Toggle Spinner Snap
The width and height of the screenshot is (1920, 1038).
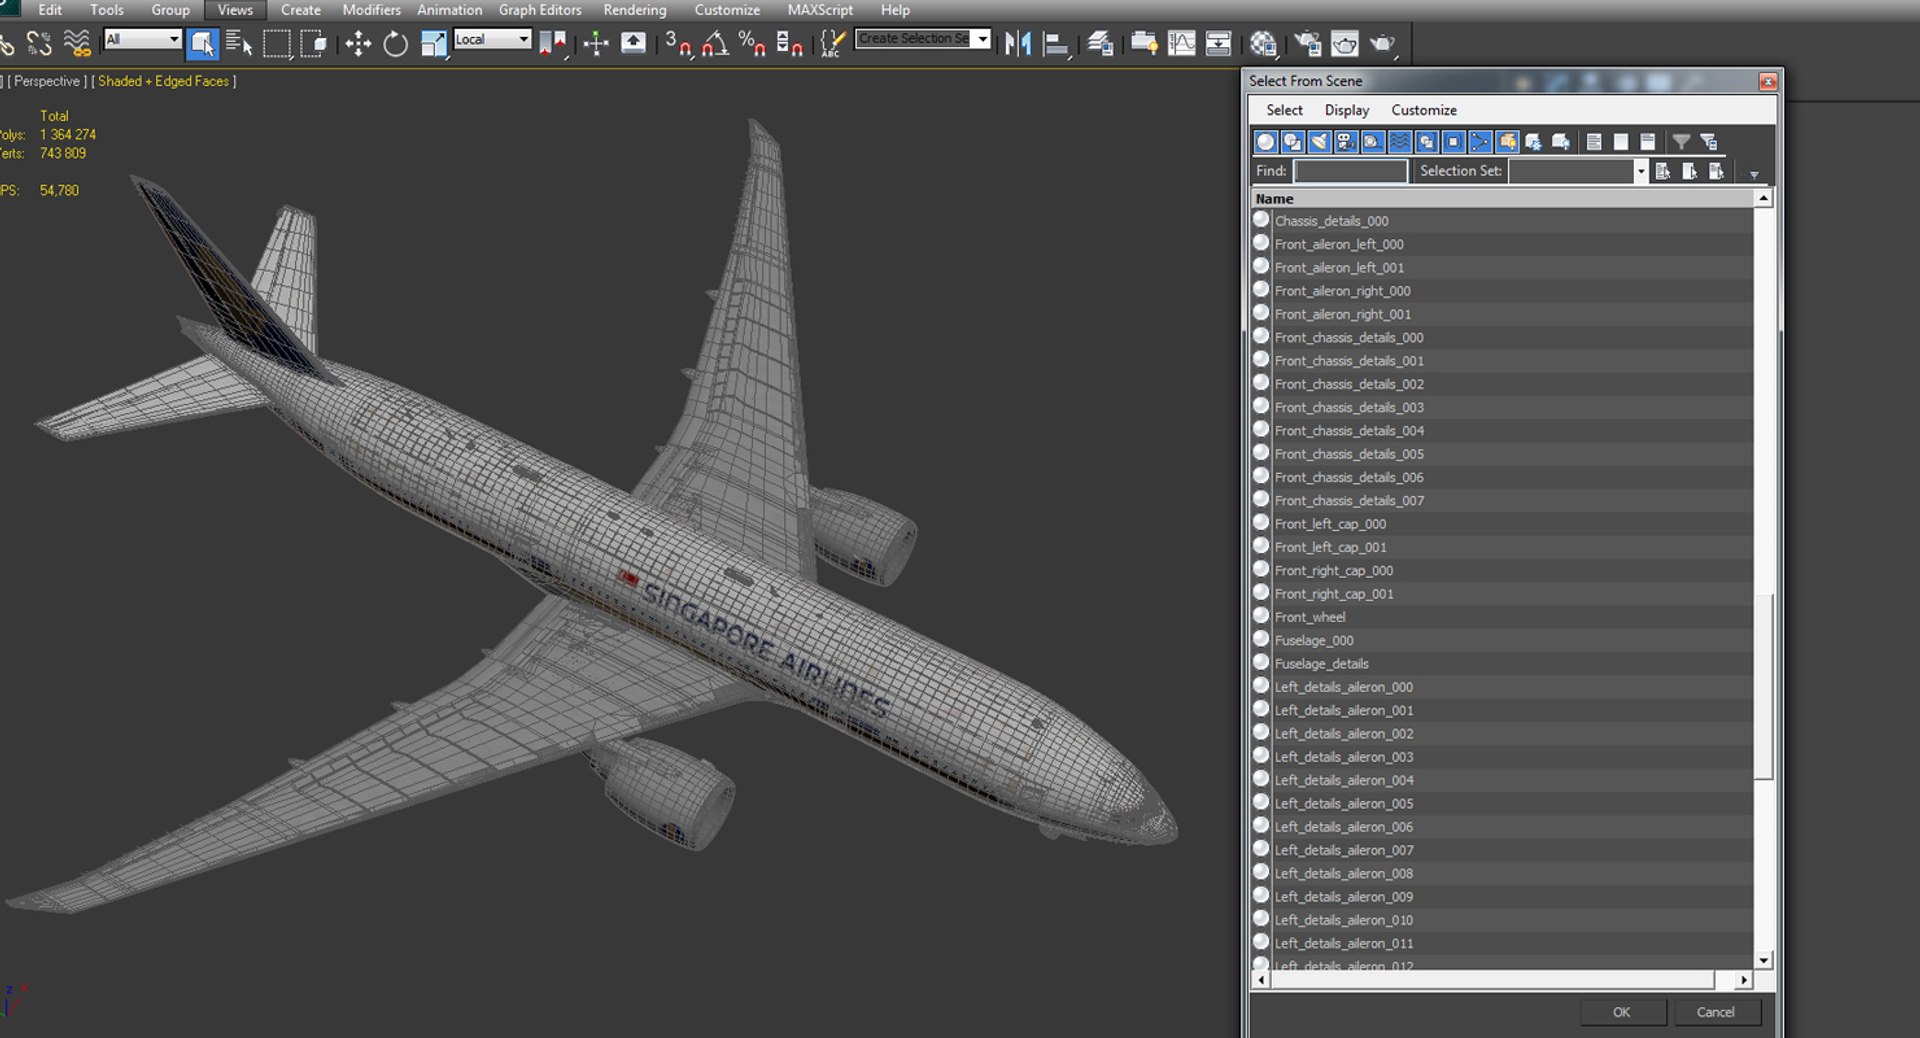point(790,43)
